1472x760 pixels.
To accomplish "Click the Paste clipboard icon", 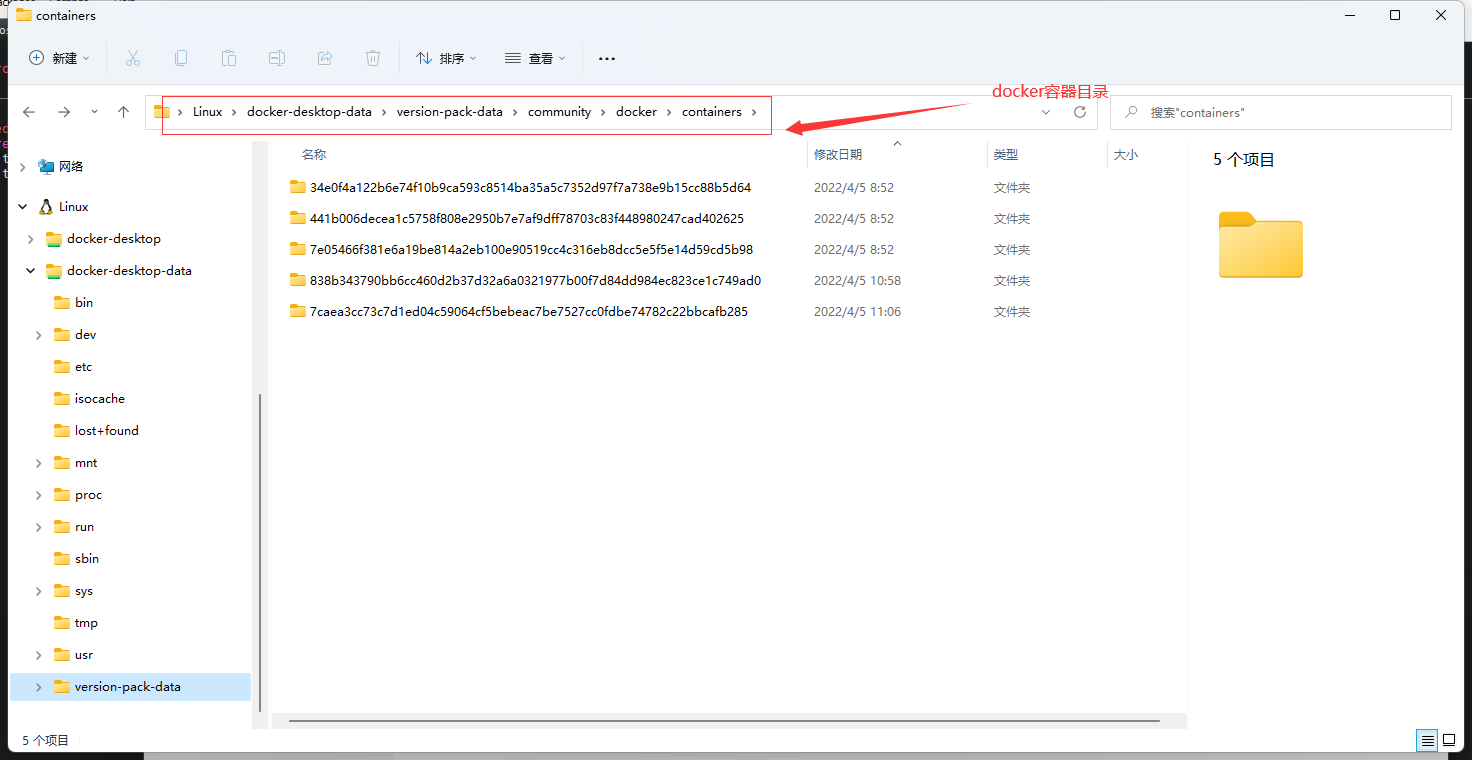I will tap(229, 58).
